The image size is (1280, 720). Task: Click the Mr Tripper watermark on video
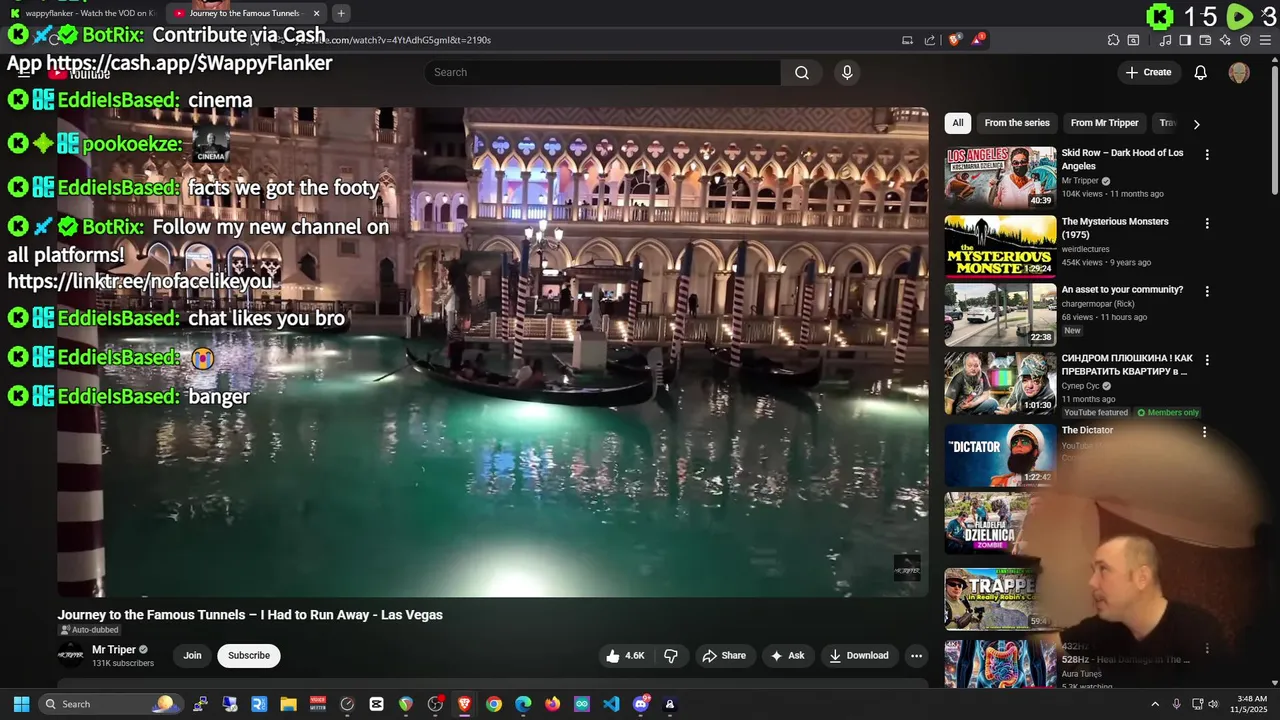[x=907, y=568]
